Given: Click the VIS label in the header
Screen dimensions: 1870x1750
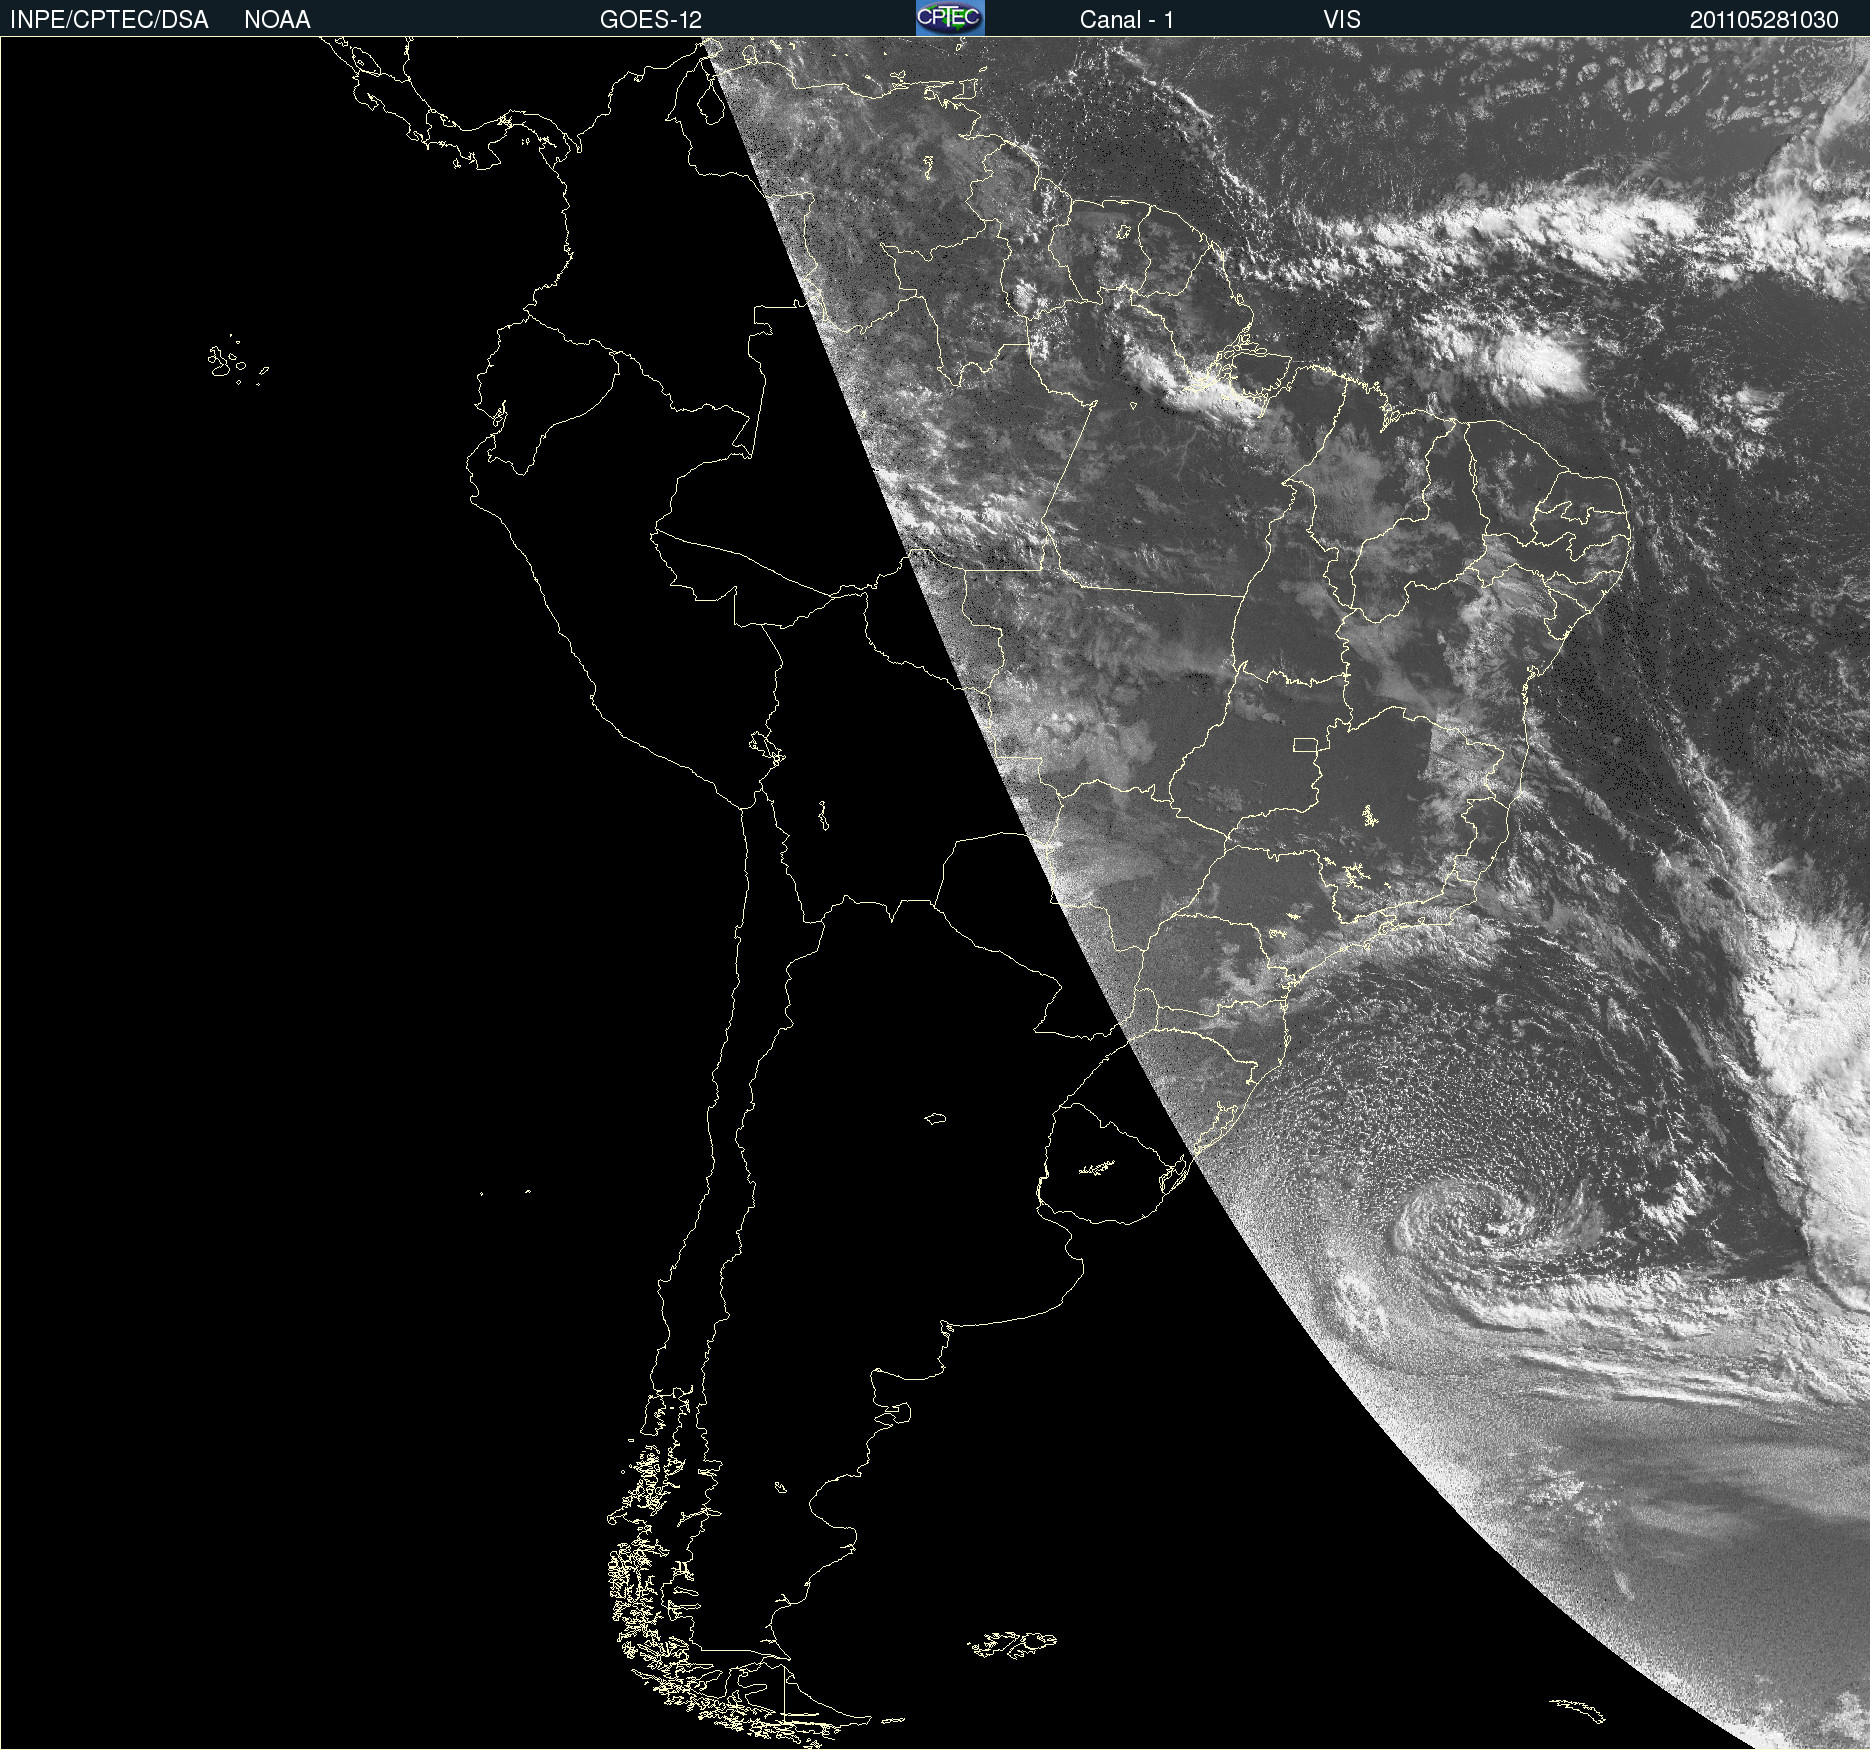Looking at the screenshot, I should (1342, 20).
